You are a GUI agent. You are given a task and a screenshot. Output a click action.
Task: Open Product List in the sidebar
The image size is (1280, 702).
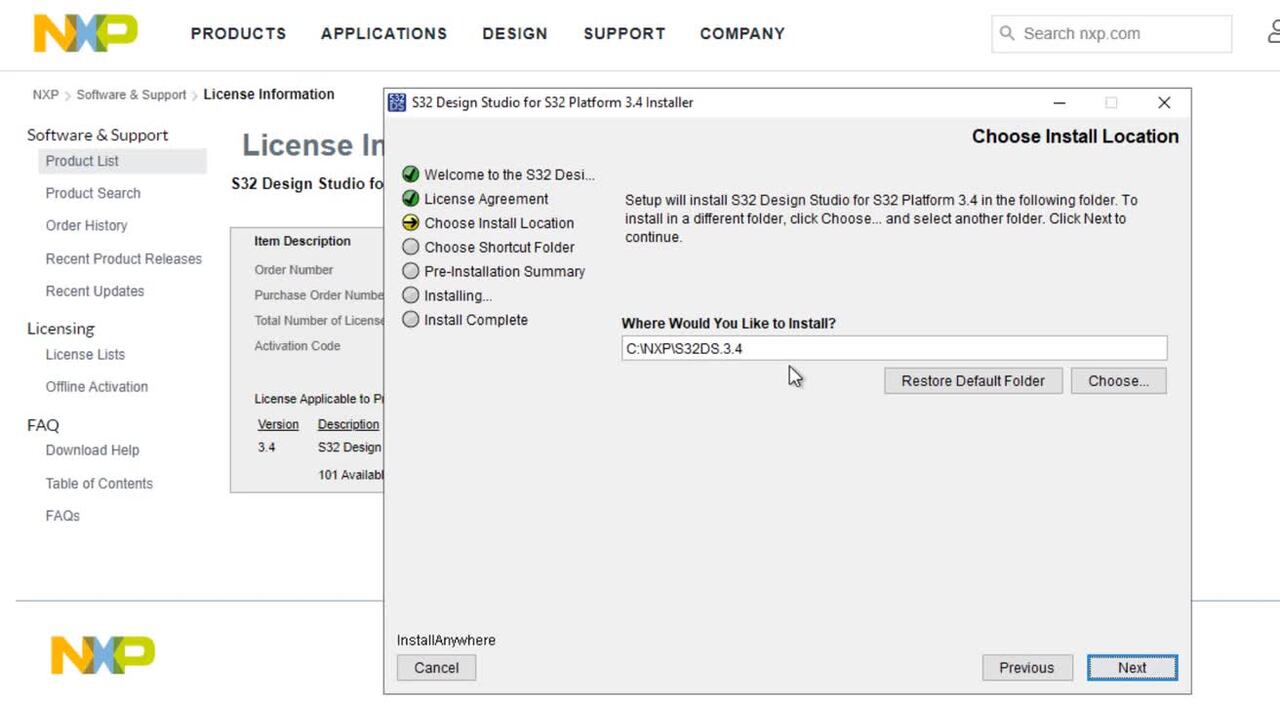[82, 161]
